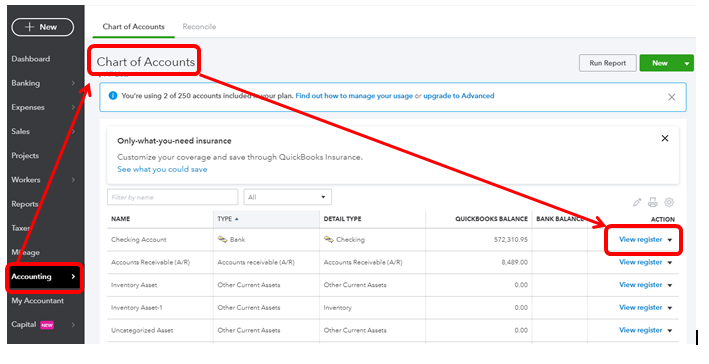Open action dropdown for Accounts Receivable row

[670, 263]
